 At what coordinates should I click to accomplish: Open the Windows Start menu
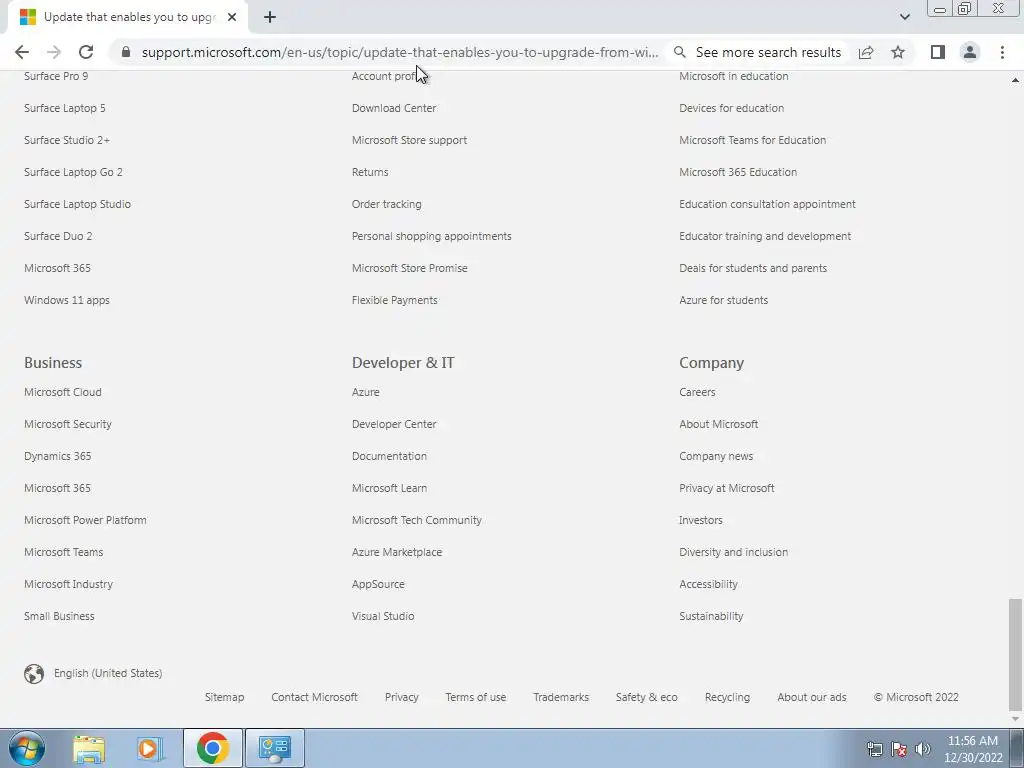point(27,748)
